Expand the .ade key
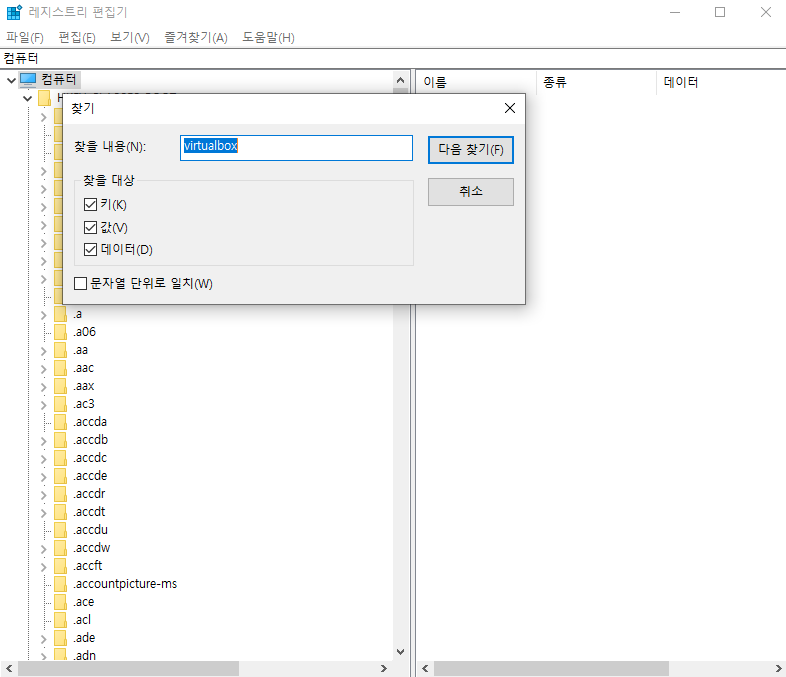Image resolution: width=786 pixels, height=677 pixels. 44,639
